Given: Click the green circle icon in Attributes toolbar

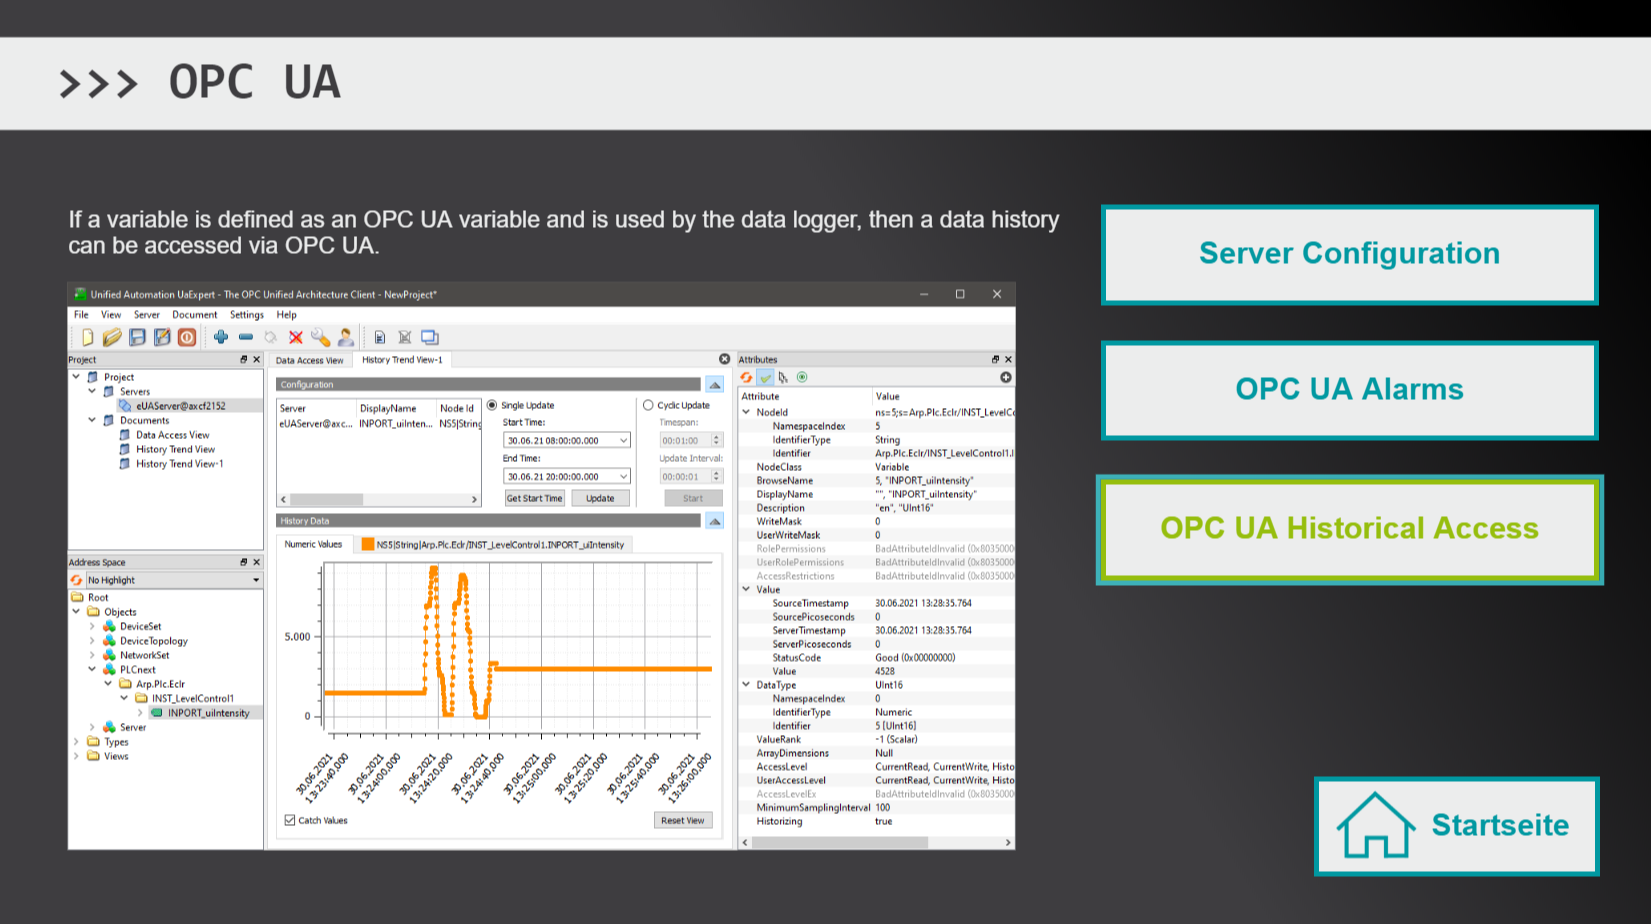Looking at the screenshot, I should pos(802,377).
